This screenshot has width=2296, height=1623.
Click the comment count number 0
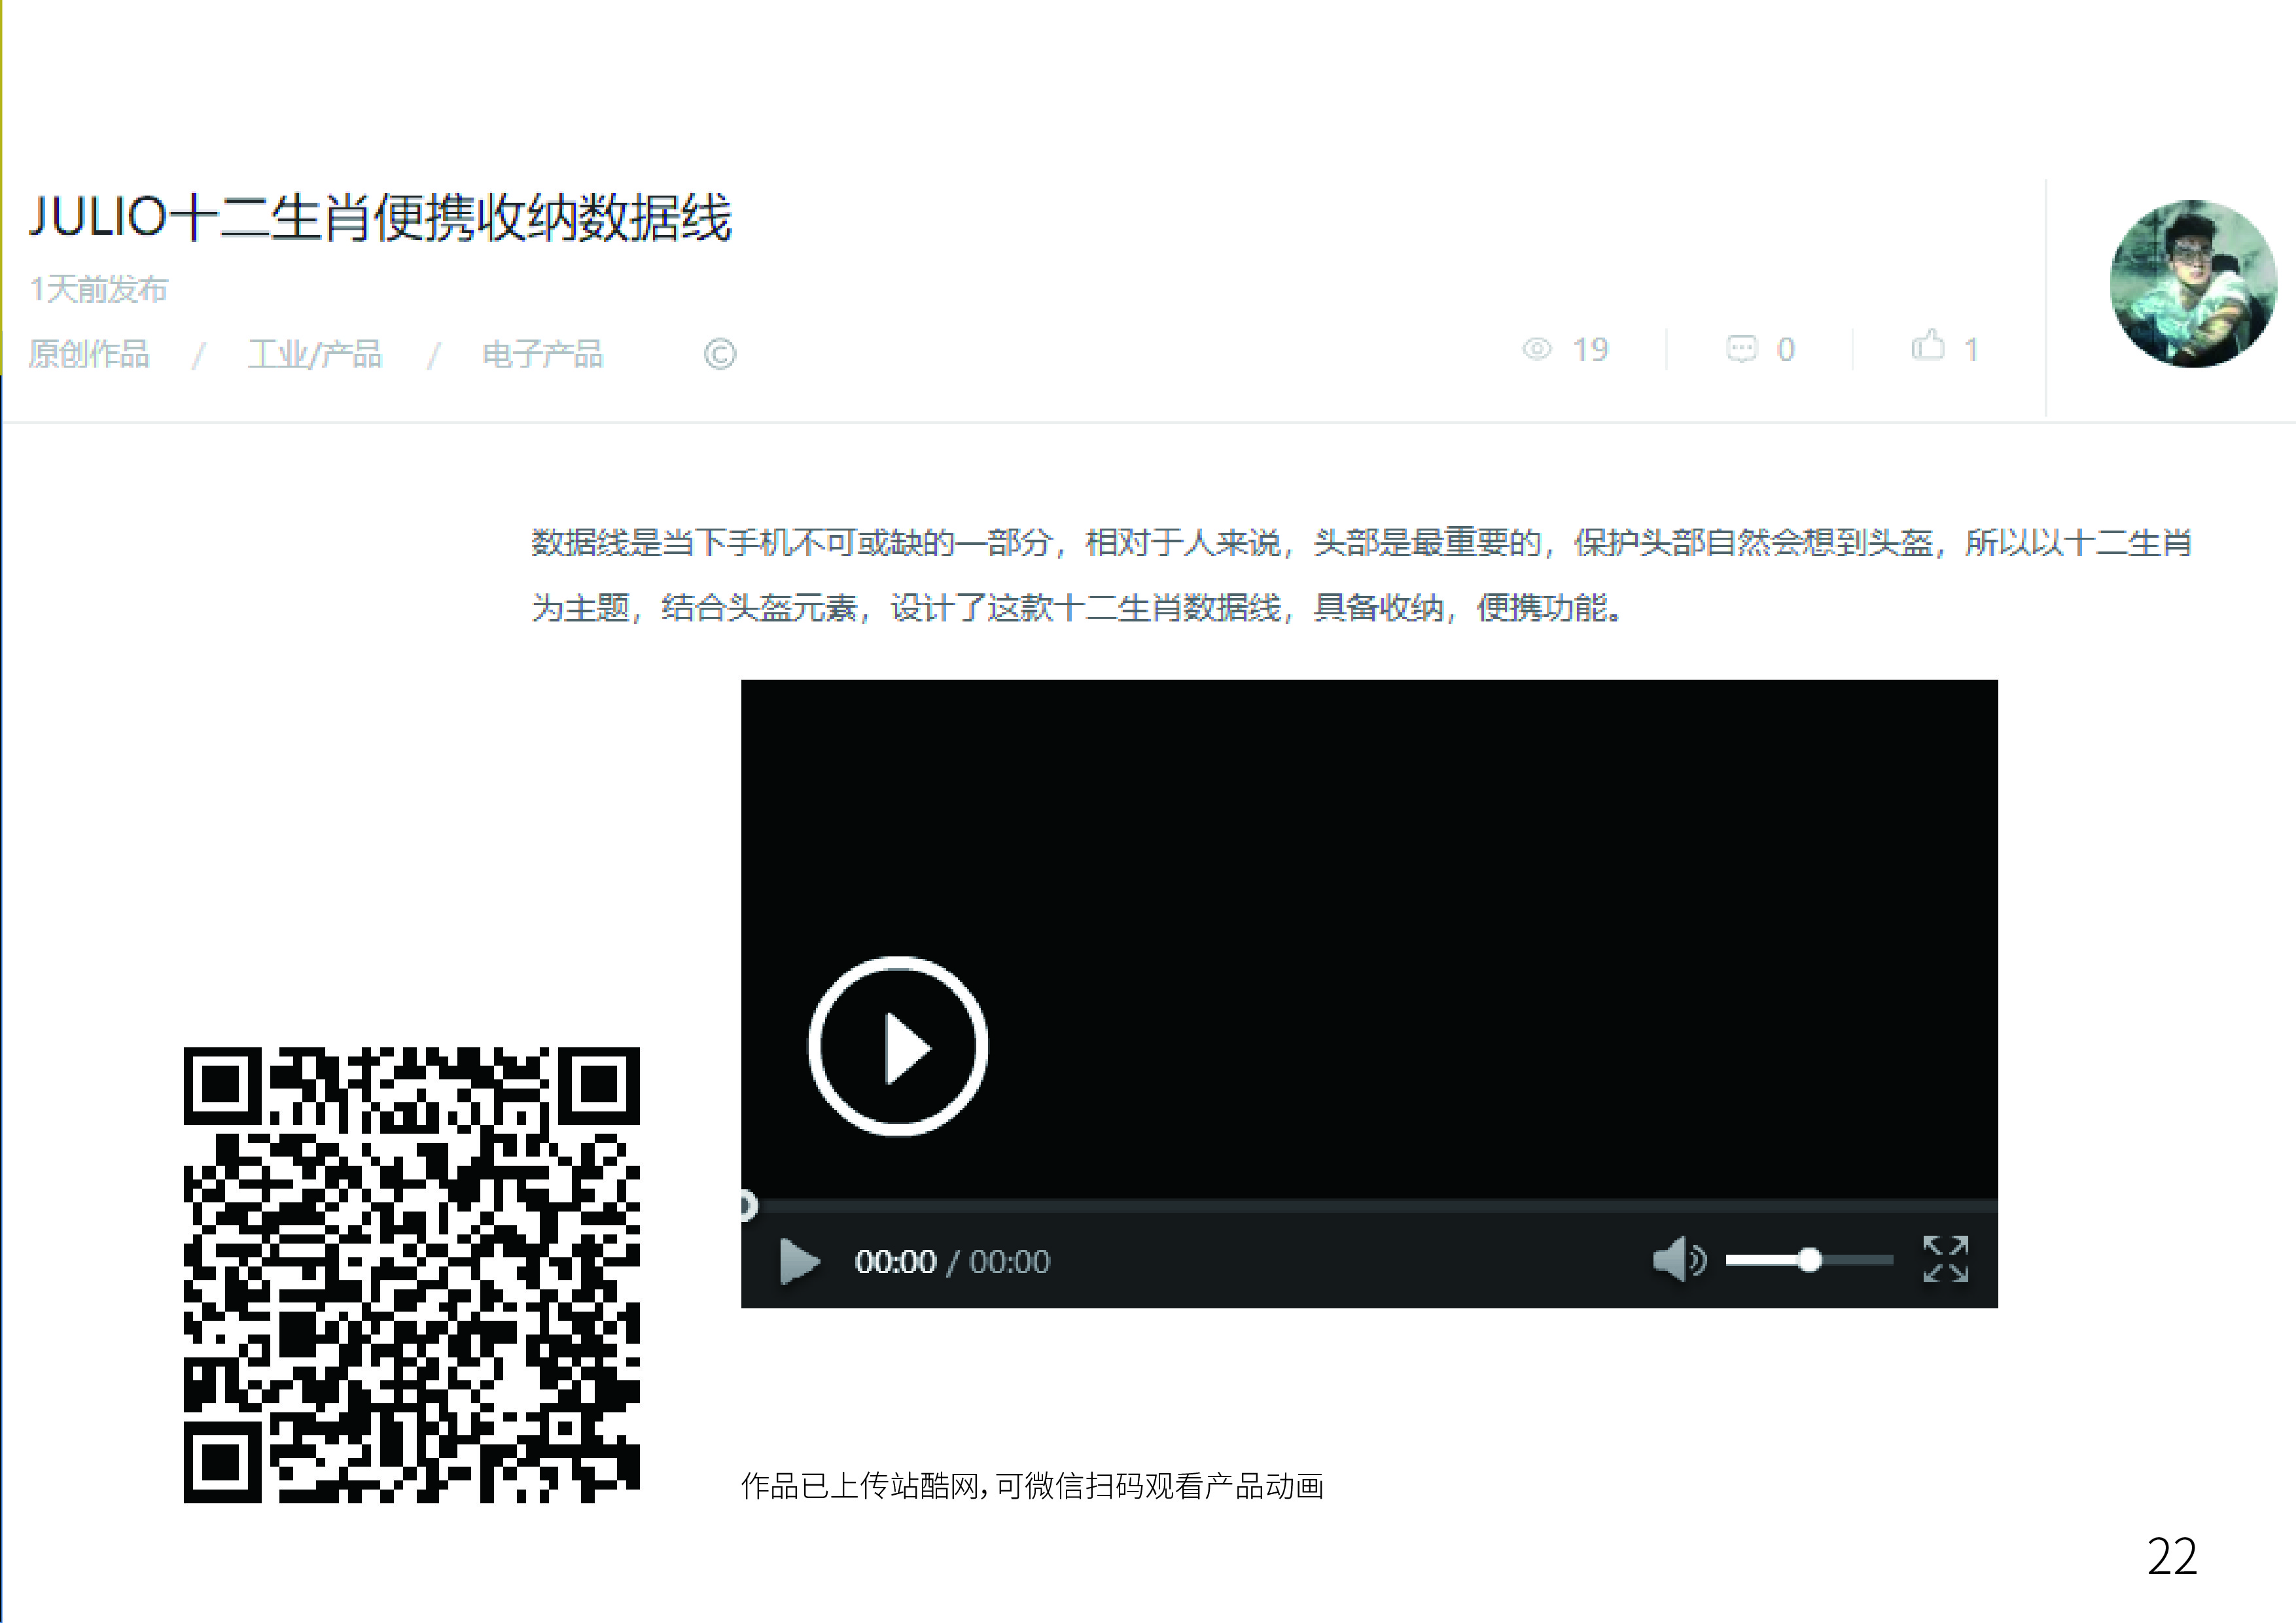1785,349
